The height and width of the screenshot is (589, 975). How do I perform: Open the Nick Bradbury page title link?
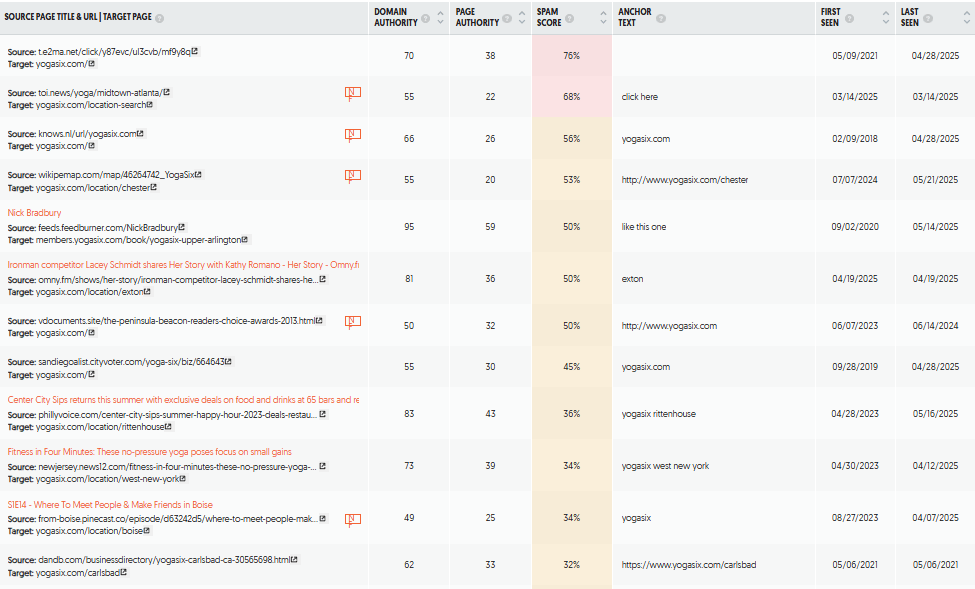[34, 213]
